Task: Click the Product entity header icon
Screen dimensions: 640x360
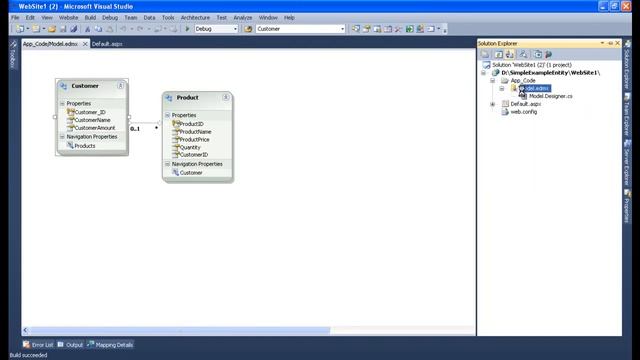Action: point(169,98)
